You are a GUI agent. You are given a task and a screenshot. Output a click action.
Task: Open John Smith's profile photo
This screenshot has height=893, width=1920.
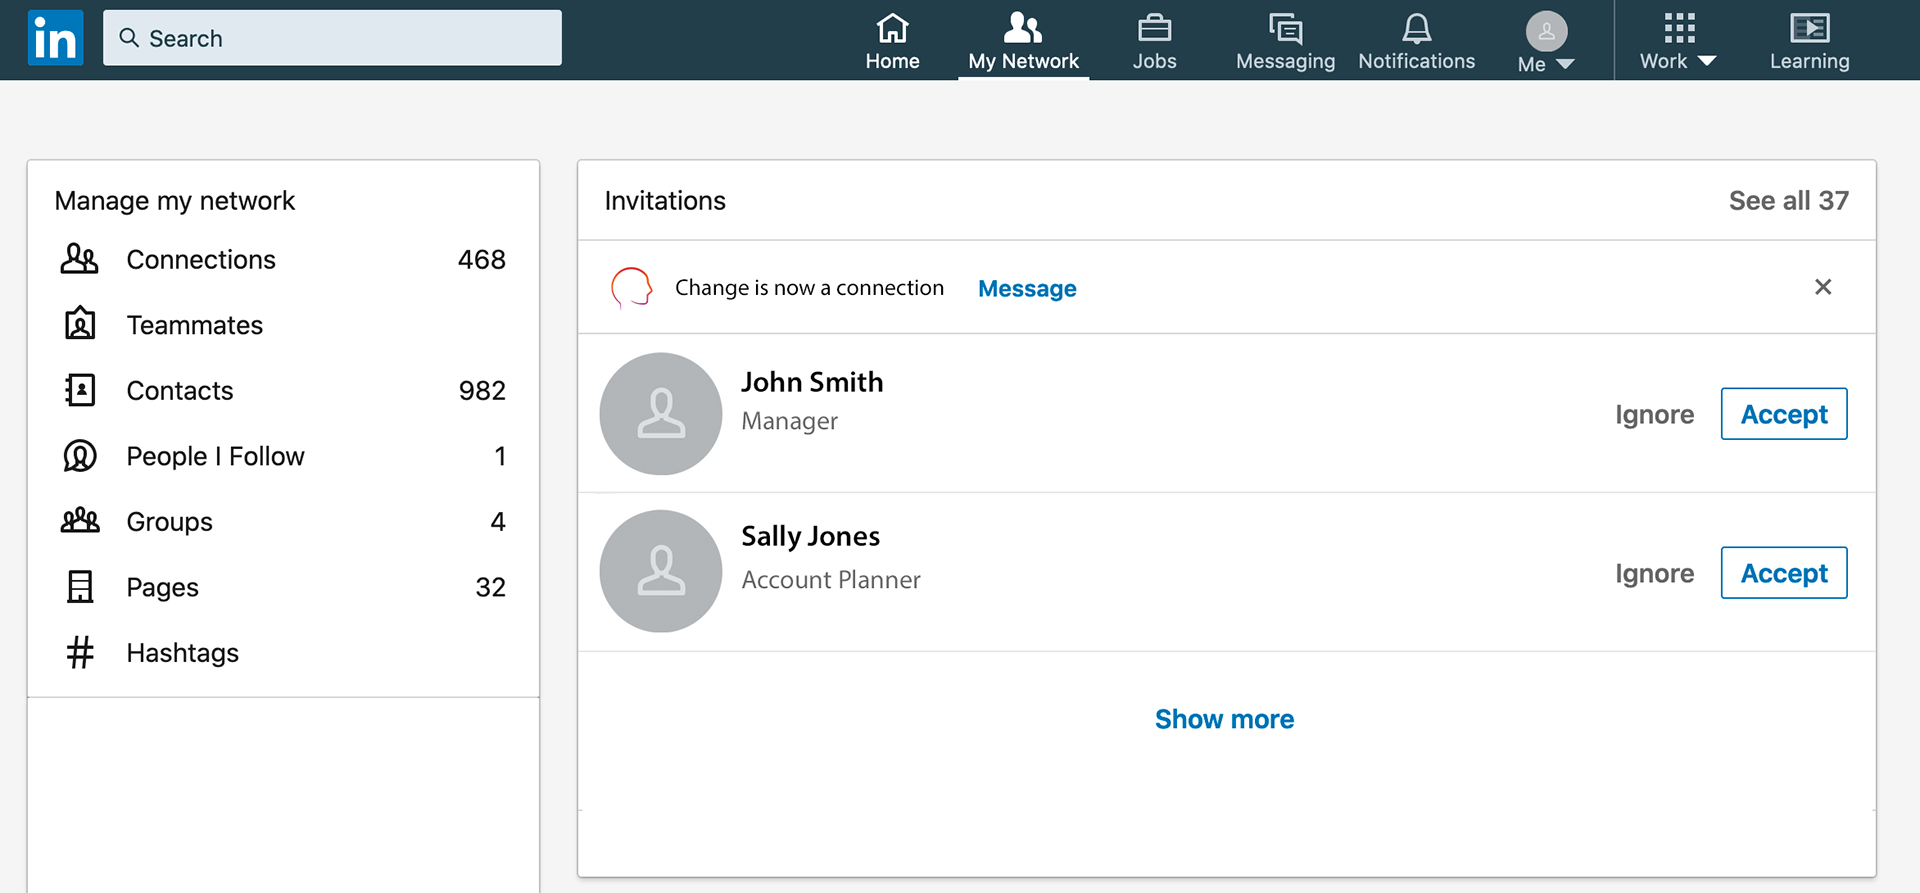tap(661, 413)
